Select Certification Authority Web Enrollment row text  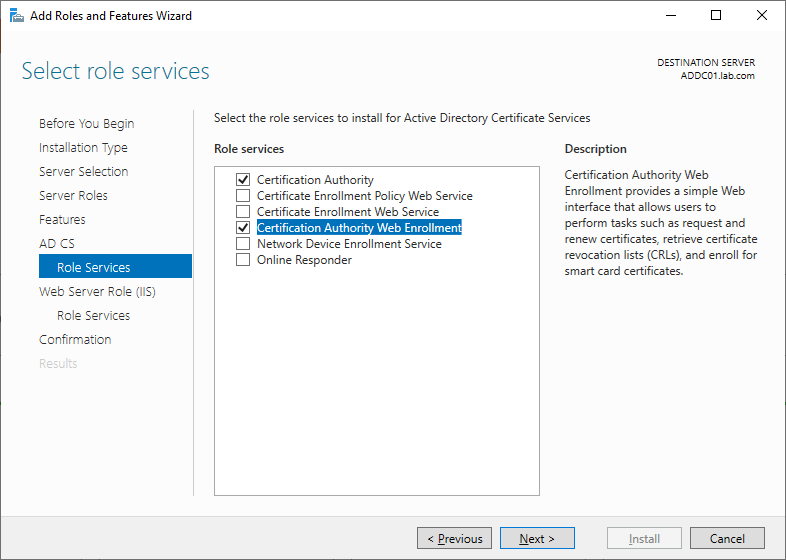point(359,228)
